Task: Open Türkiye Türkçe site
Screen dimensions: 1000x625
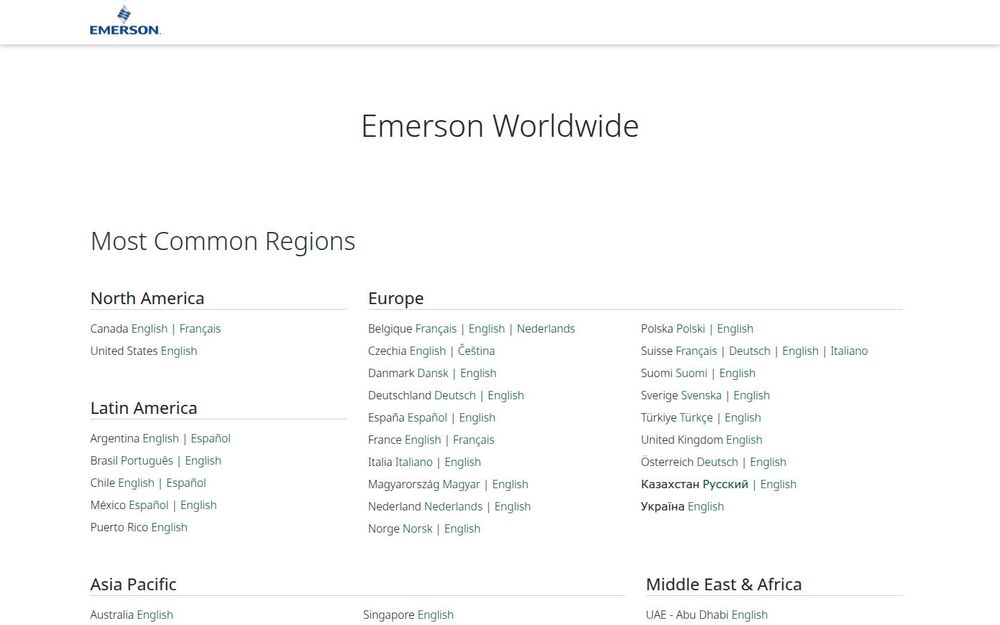Action: point(696,418)
